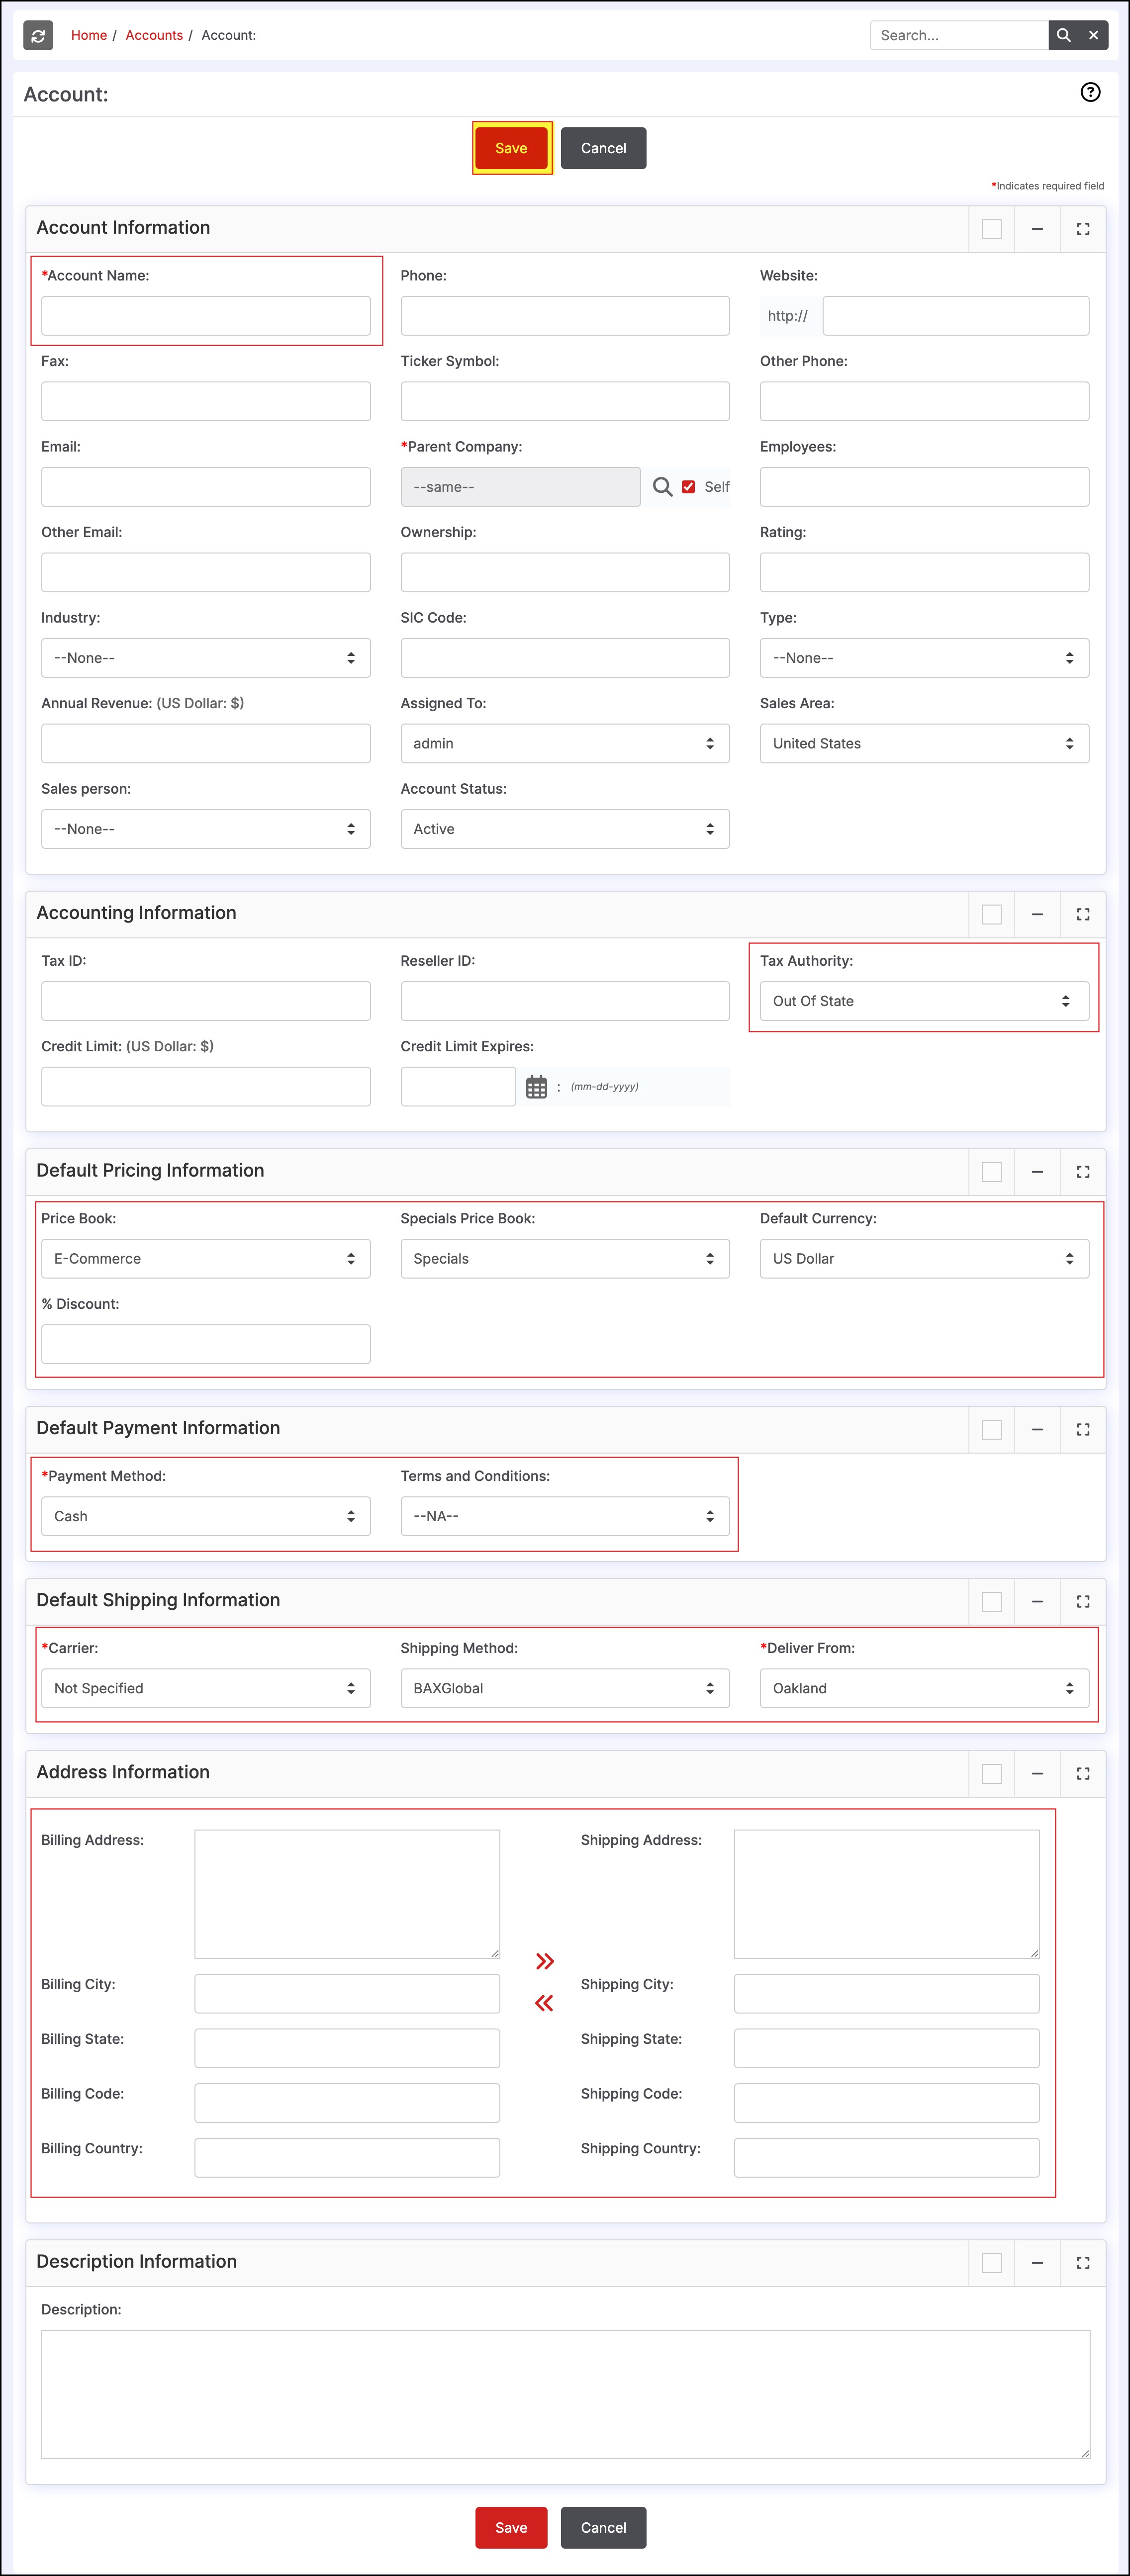
Task: Click the Billing Address text area
Action: 347,1895
